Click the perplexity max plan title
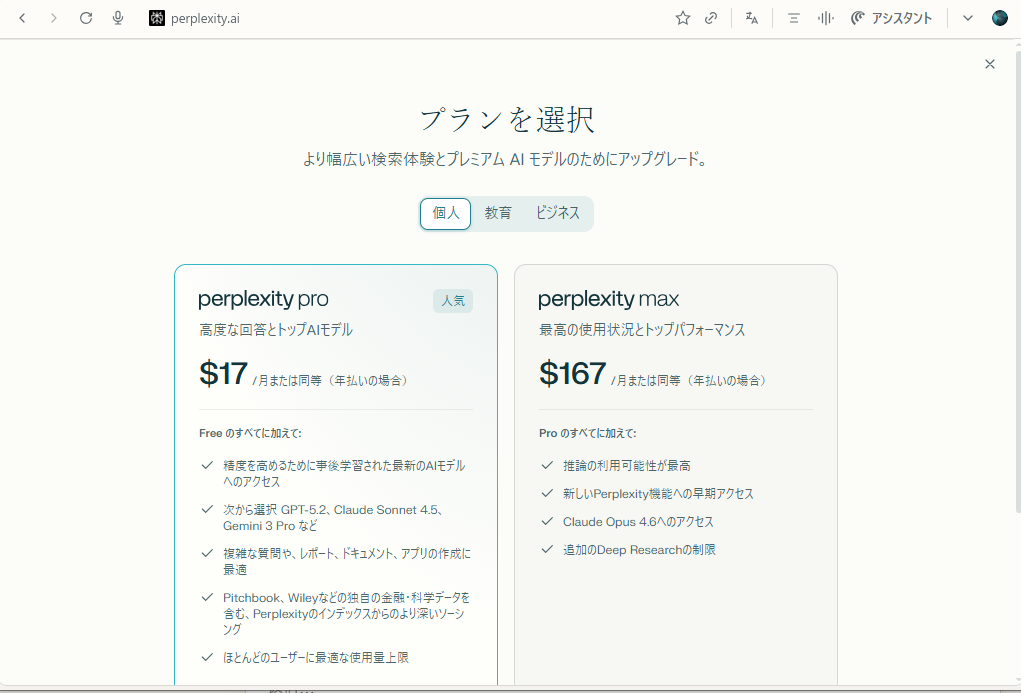1021x693 pixels. tap(608, 299)
